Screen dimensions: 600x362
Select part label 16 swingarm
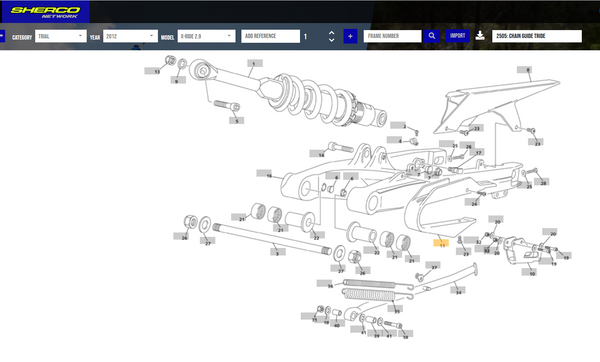pyautogui.click(x=264, y=174)
